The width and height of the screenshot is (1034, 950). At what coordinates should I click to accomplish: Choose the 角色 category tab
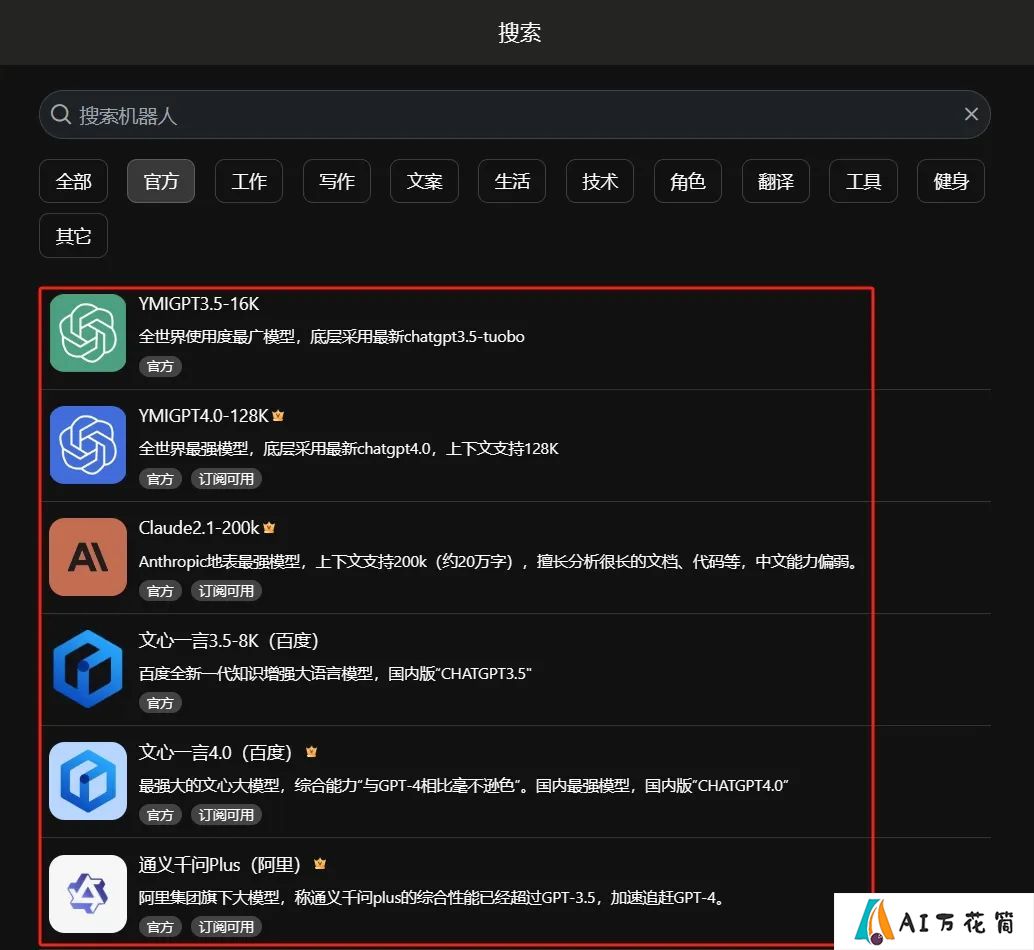(x=687, y=181)
